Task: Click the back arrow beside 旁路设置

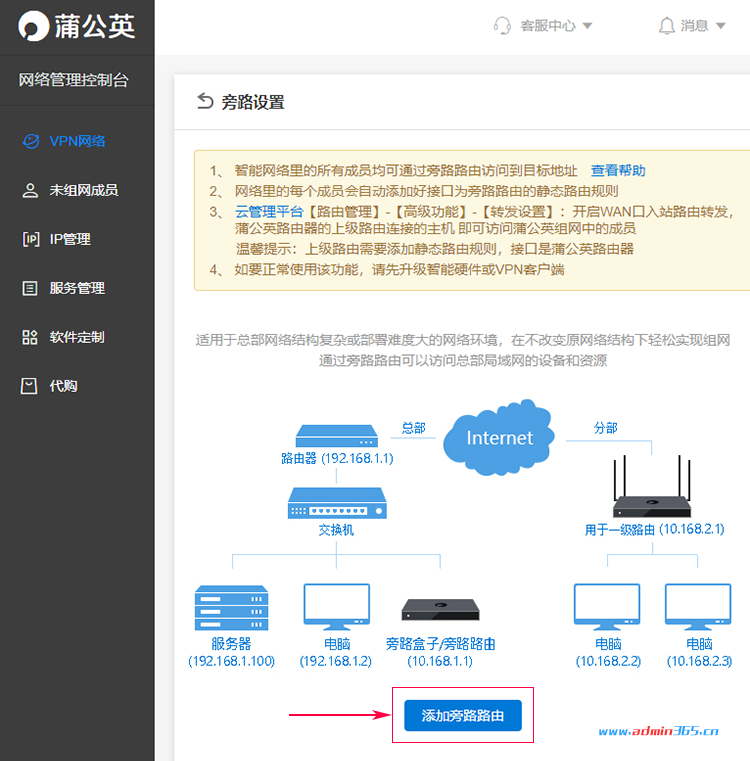Action: [205, 101]
